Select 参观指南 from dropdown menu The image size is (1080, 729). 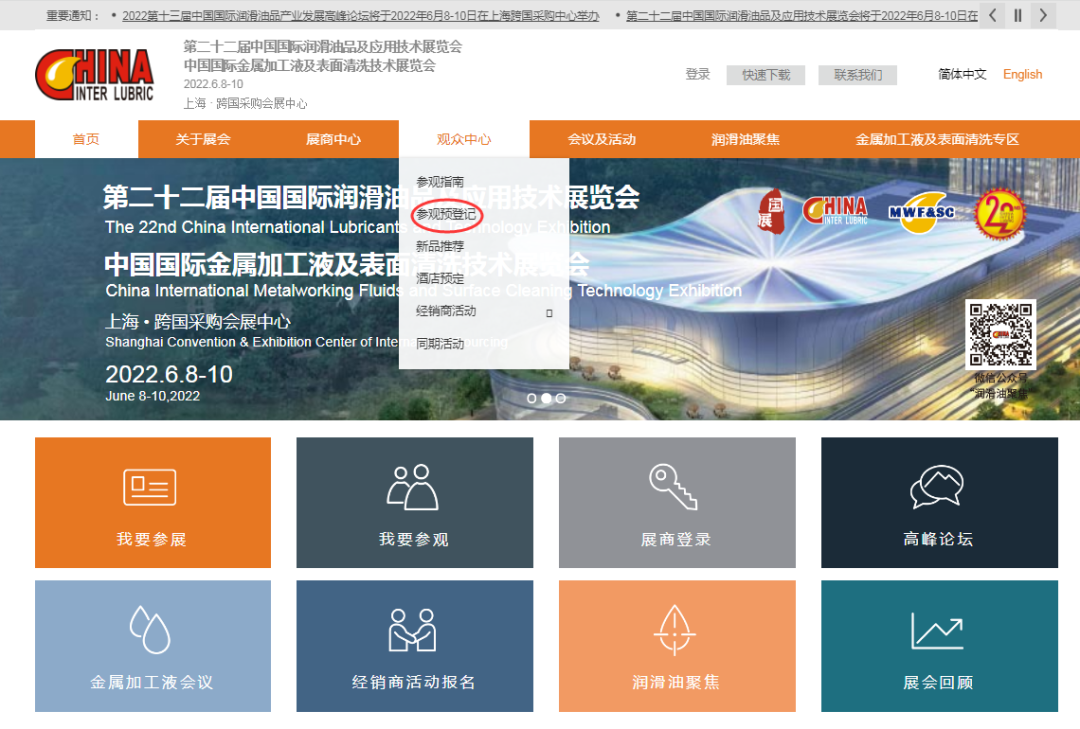440,182
